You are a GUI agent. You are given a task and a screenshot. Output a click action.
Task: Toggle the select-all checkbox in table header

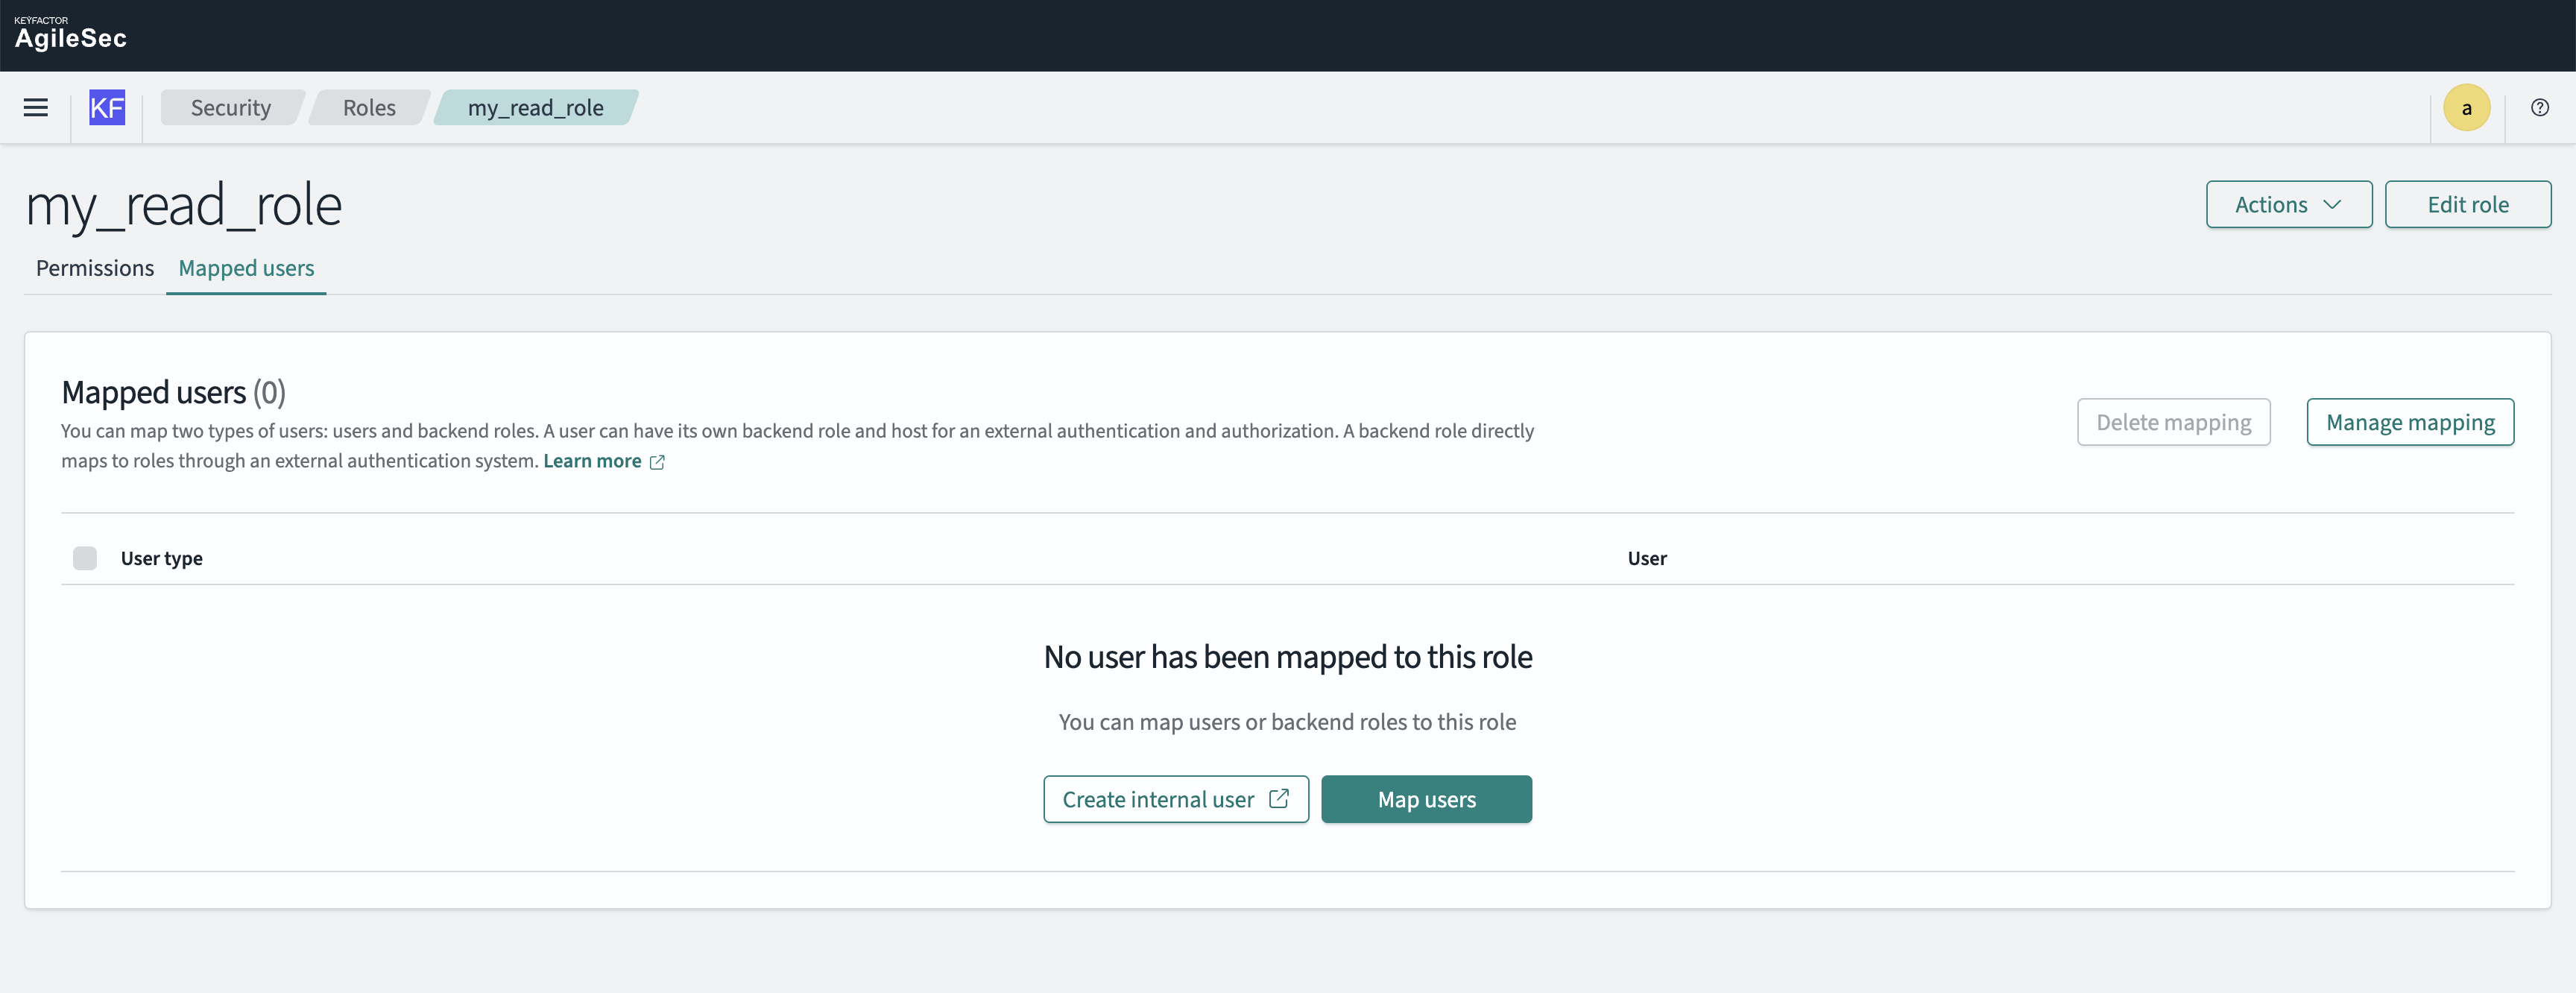coord(85,558)
